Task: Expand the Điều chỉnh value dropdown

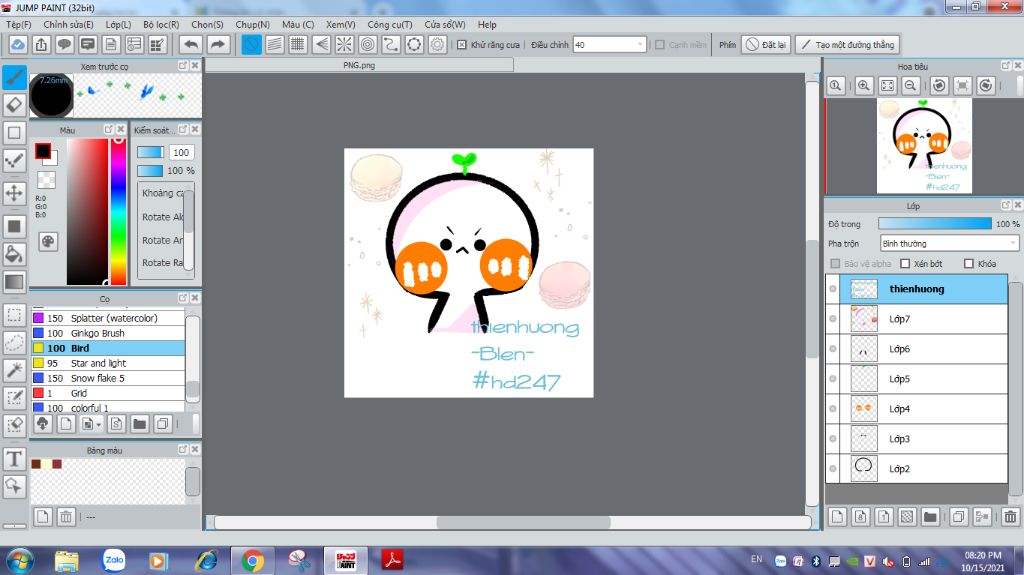Action: [x=640, y=45]
